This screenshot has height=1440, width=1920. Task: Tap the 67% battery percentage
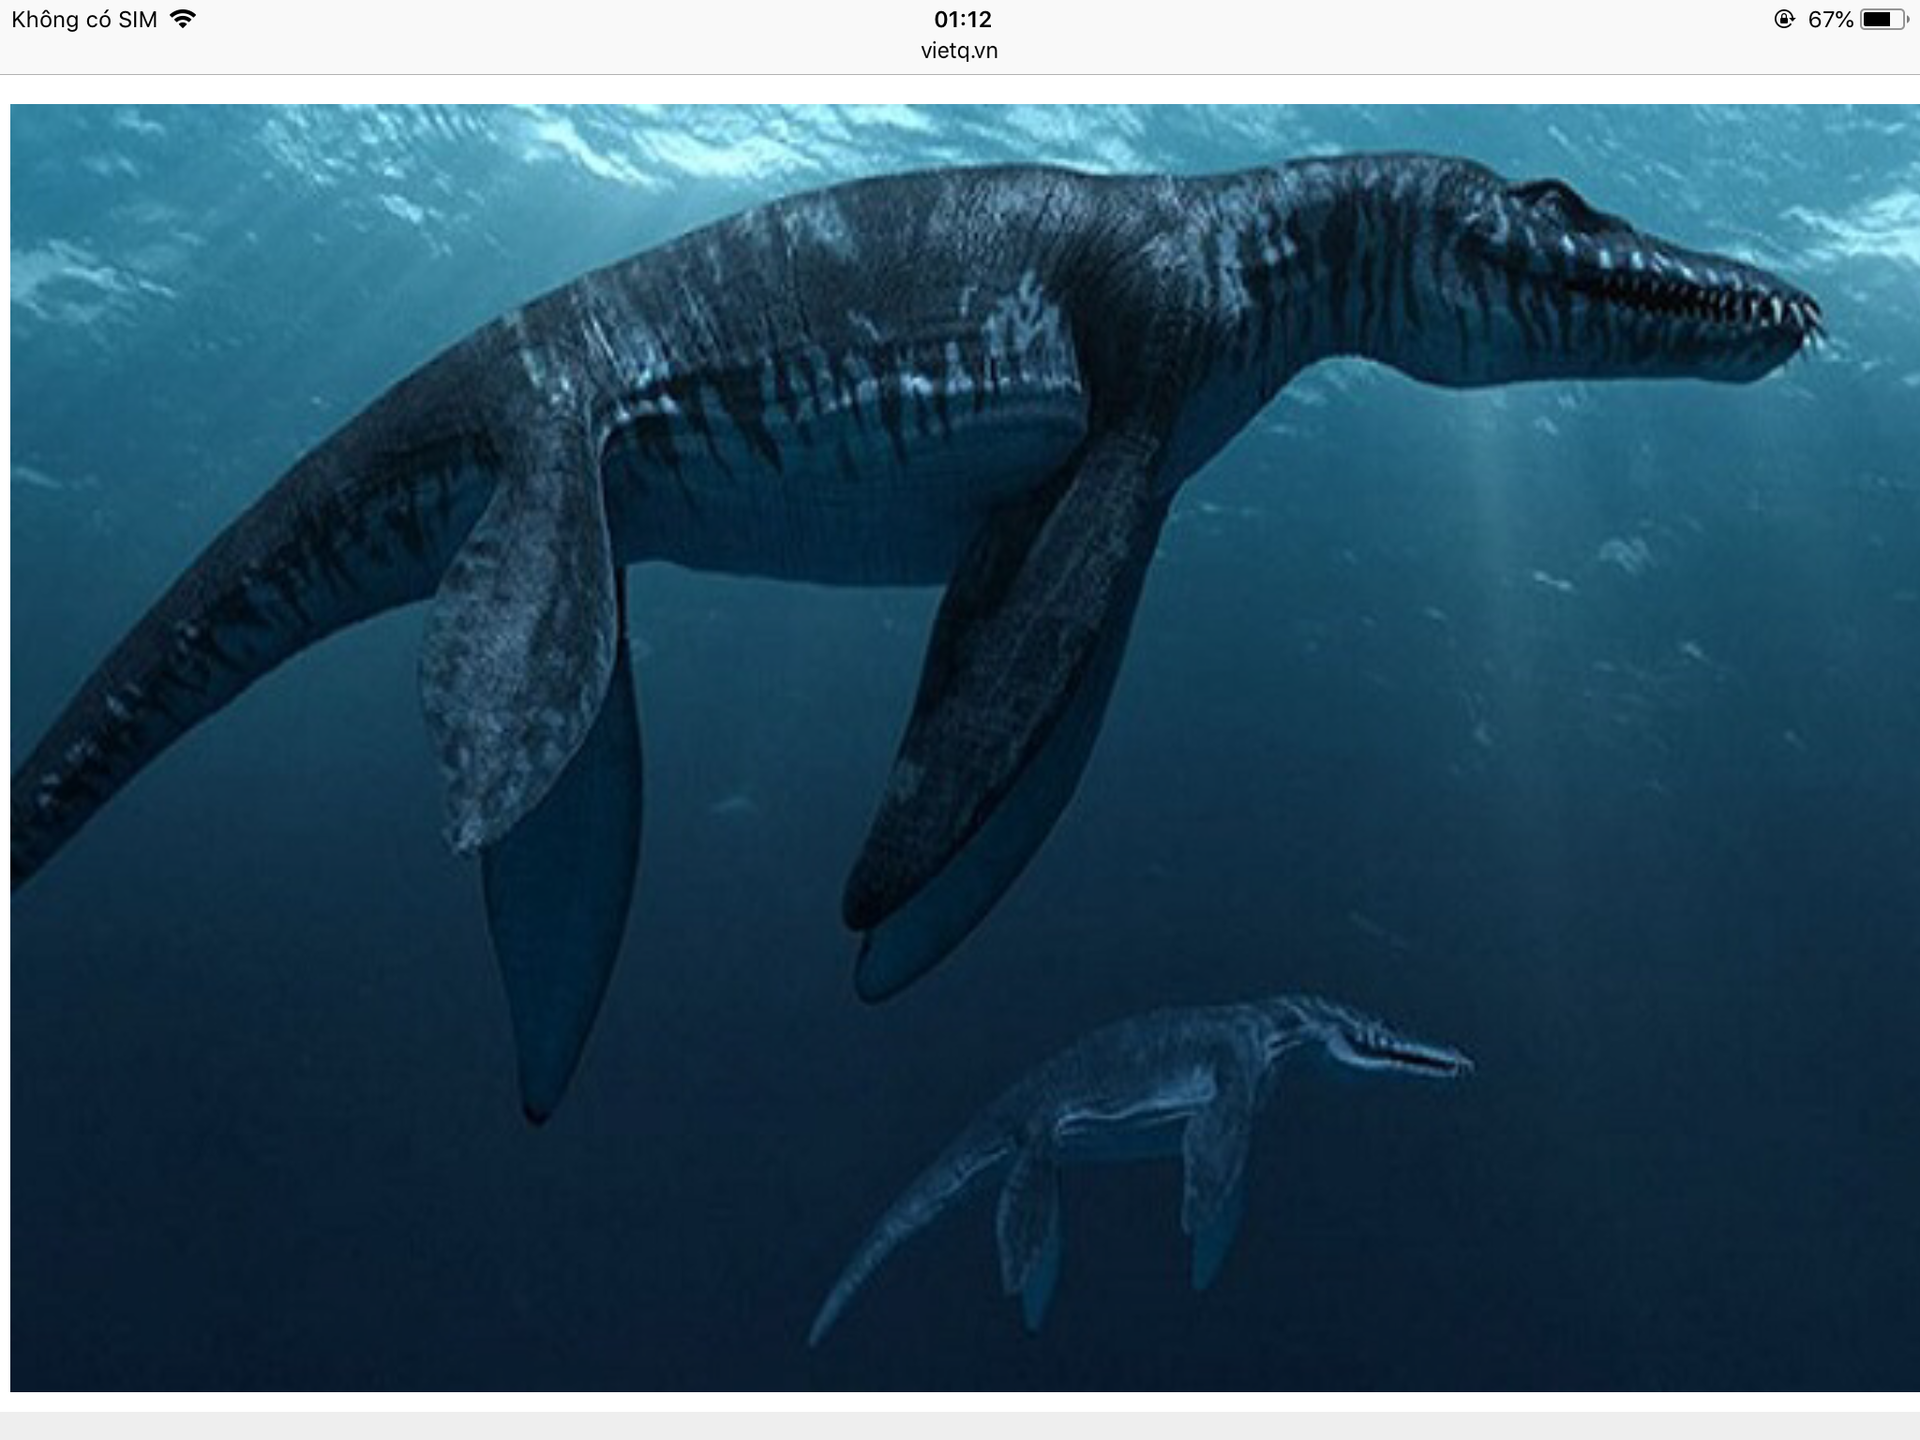pos(1830,19)
